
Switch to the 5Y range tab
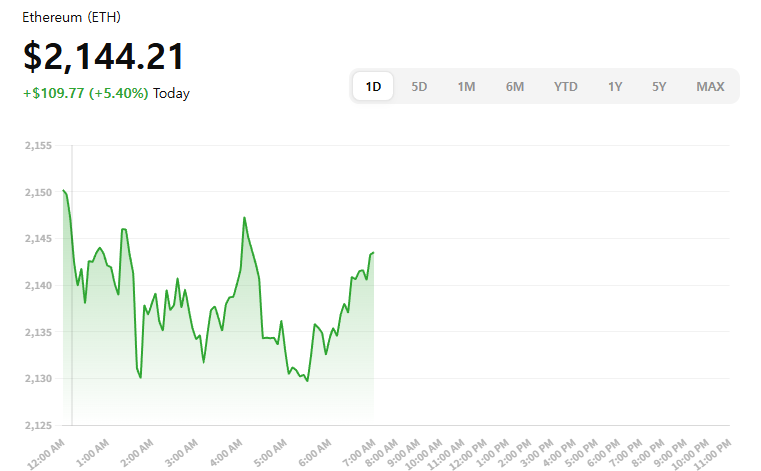[659, 86]
